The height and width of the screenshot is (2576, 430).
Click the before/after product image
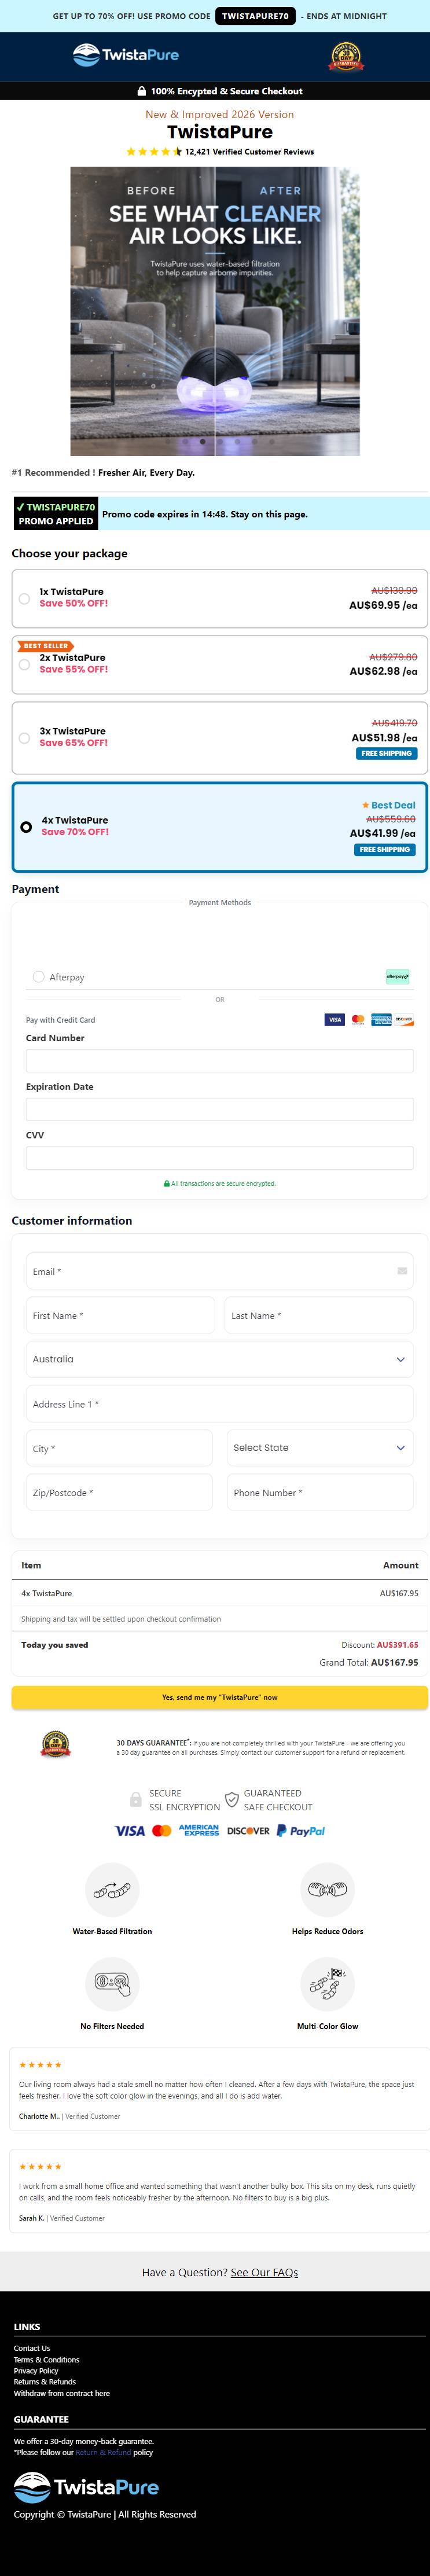pos(215,311)
